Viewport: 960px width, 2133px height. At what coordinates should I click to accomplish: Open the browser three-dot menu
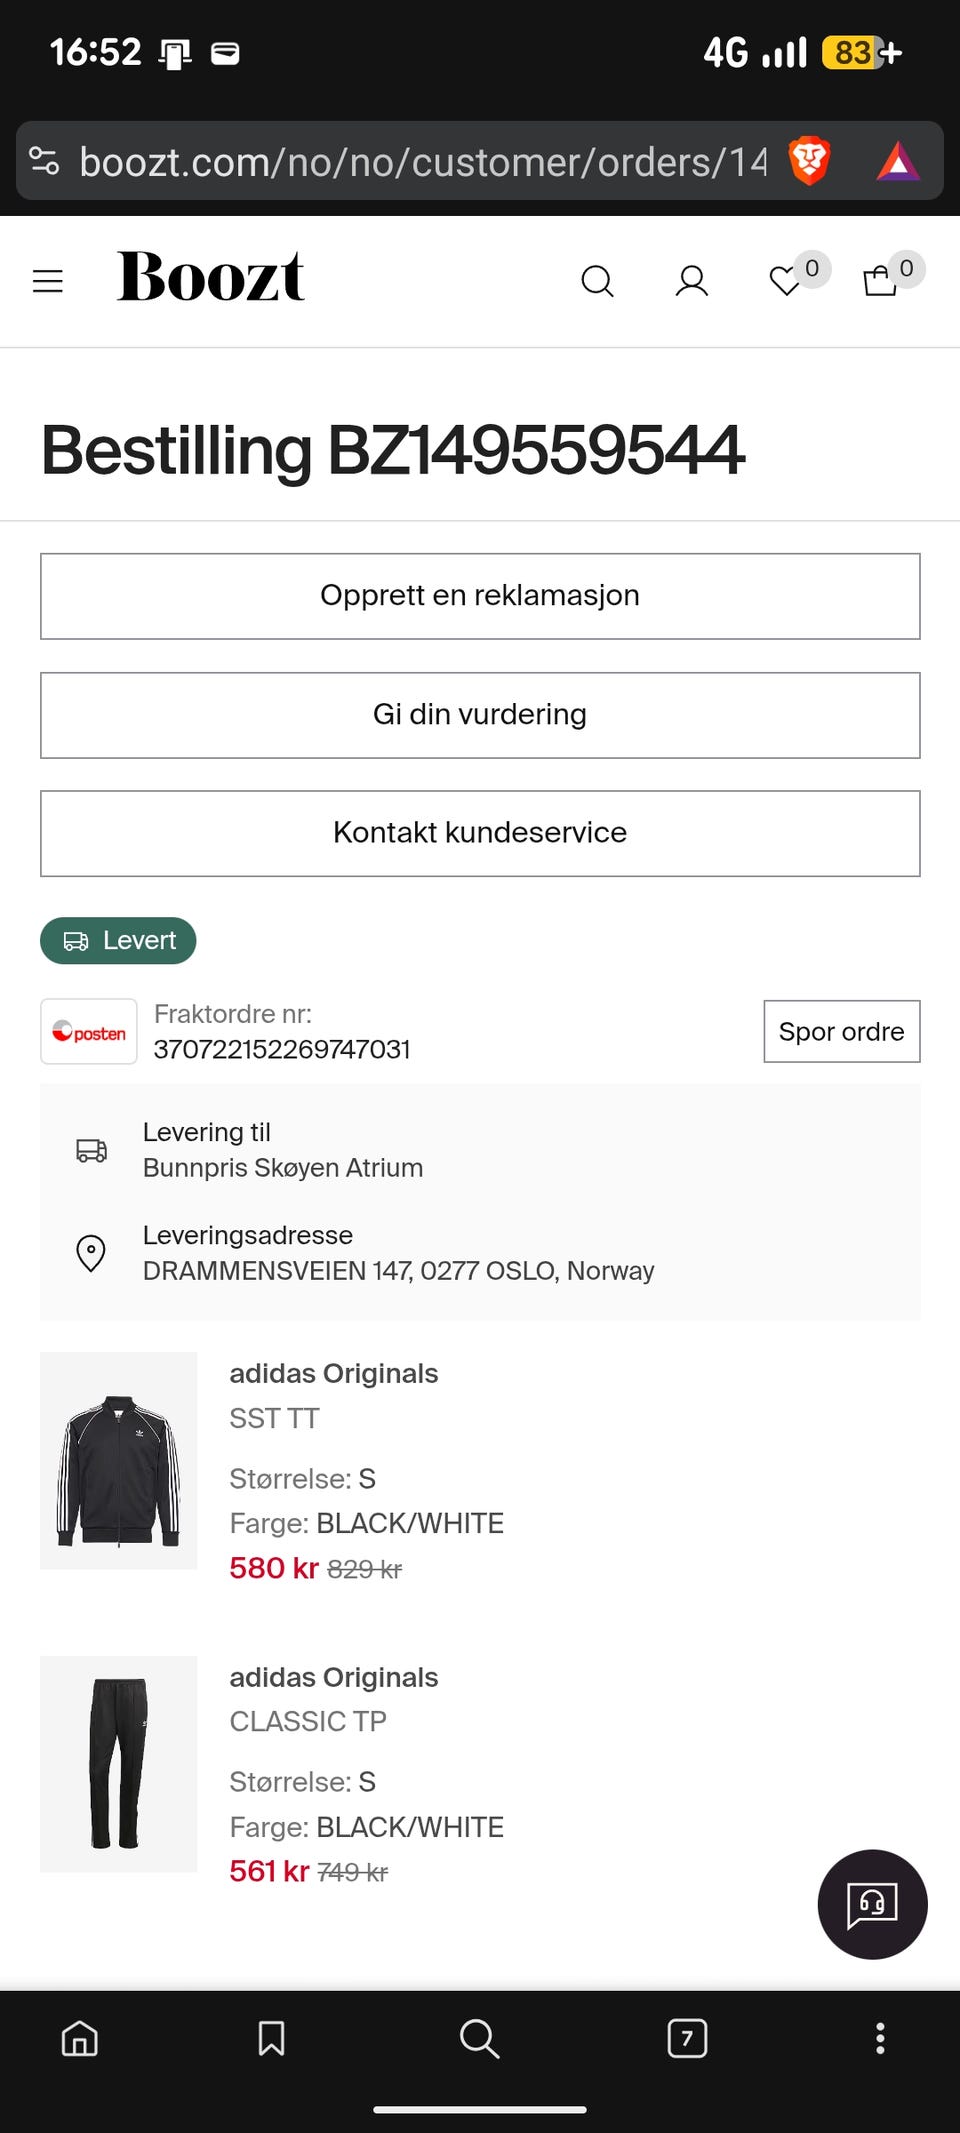tap(880, 2038)
